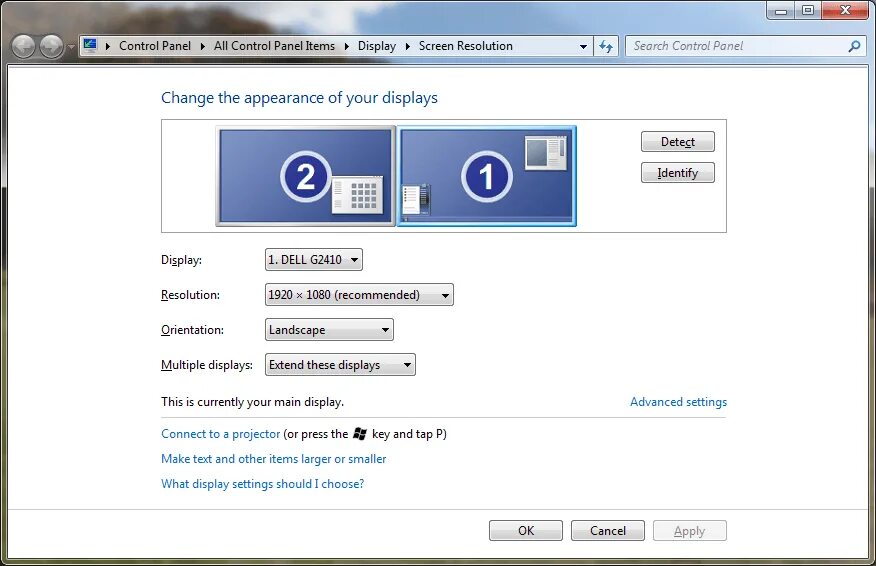Click the greyed-out Apply button
This screenshot has height=566, width=876.
click(x=689, y=530)
